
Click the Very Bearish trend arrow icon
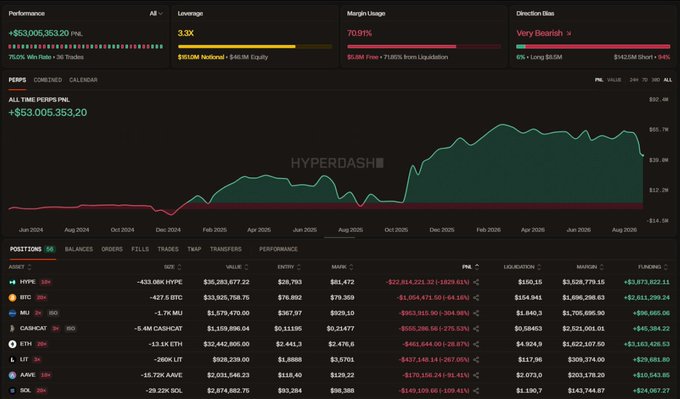click(569, 33)
